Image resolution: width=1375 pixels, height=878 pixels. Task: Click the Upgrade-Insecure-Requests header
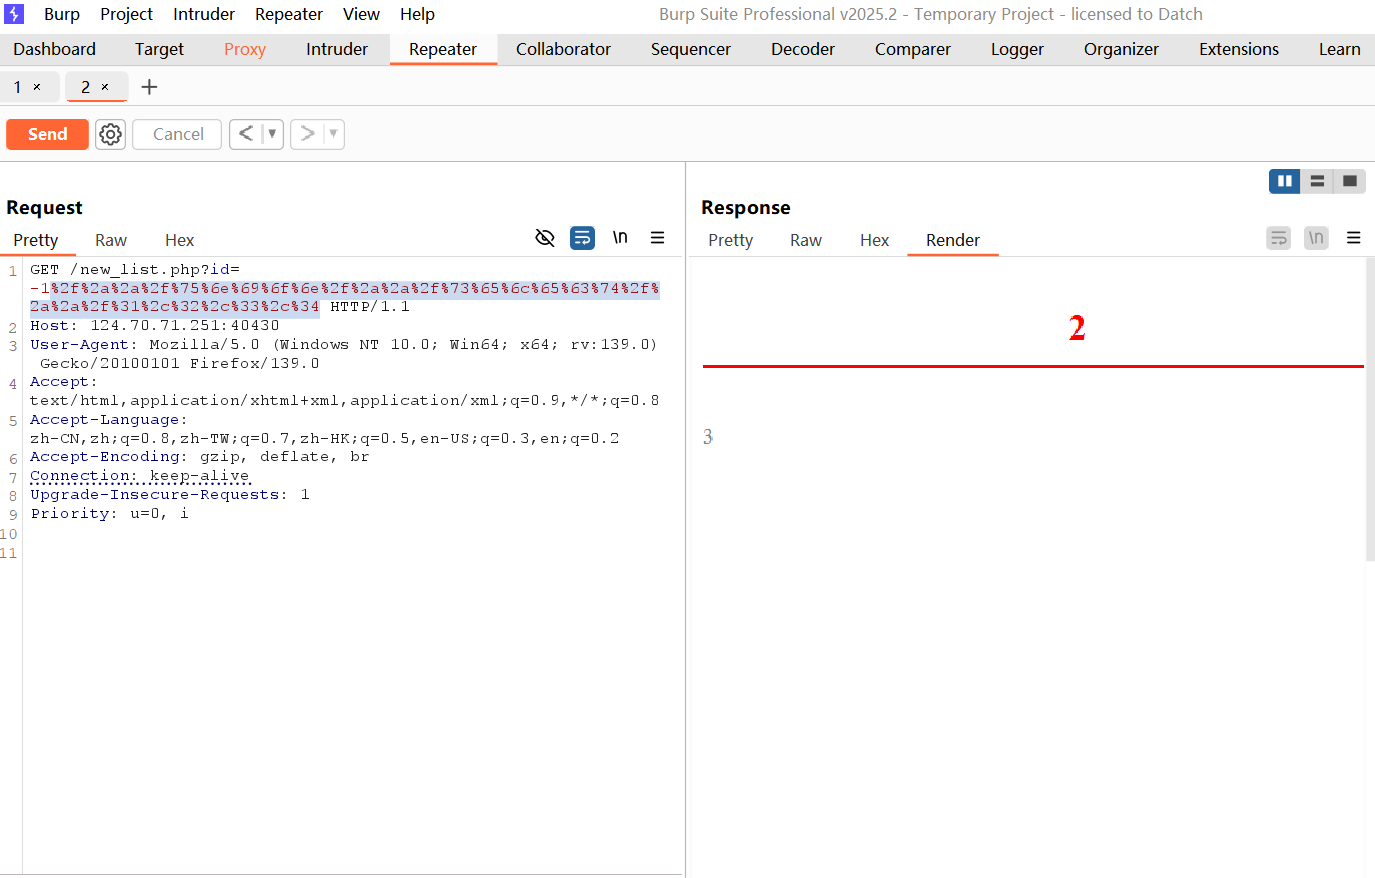[x=170, y=495]
